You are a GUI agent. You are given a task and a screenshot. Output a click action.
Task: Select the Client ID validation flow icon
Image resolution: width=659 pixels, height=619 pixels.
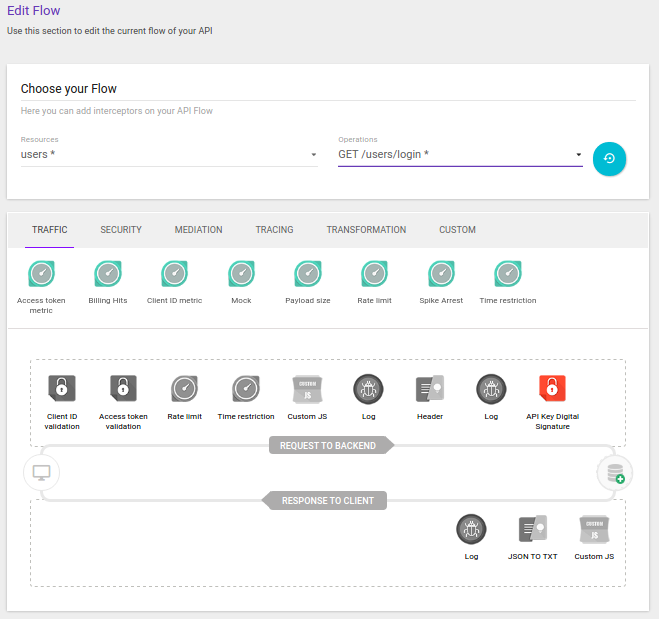point(62,388)
